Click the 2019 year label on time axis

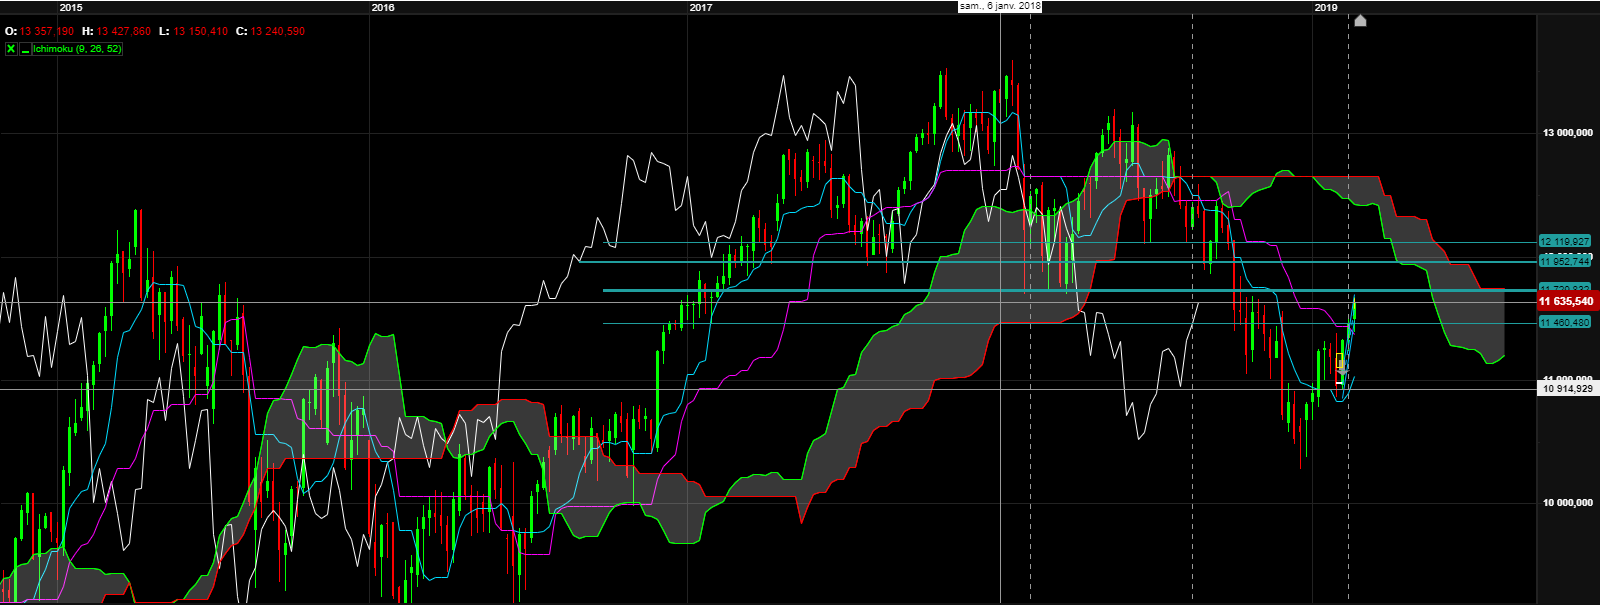pos(1326,7)
